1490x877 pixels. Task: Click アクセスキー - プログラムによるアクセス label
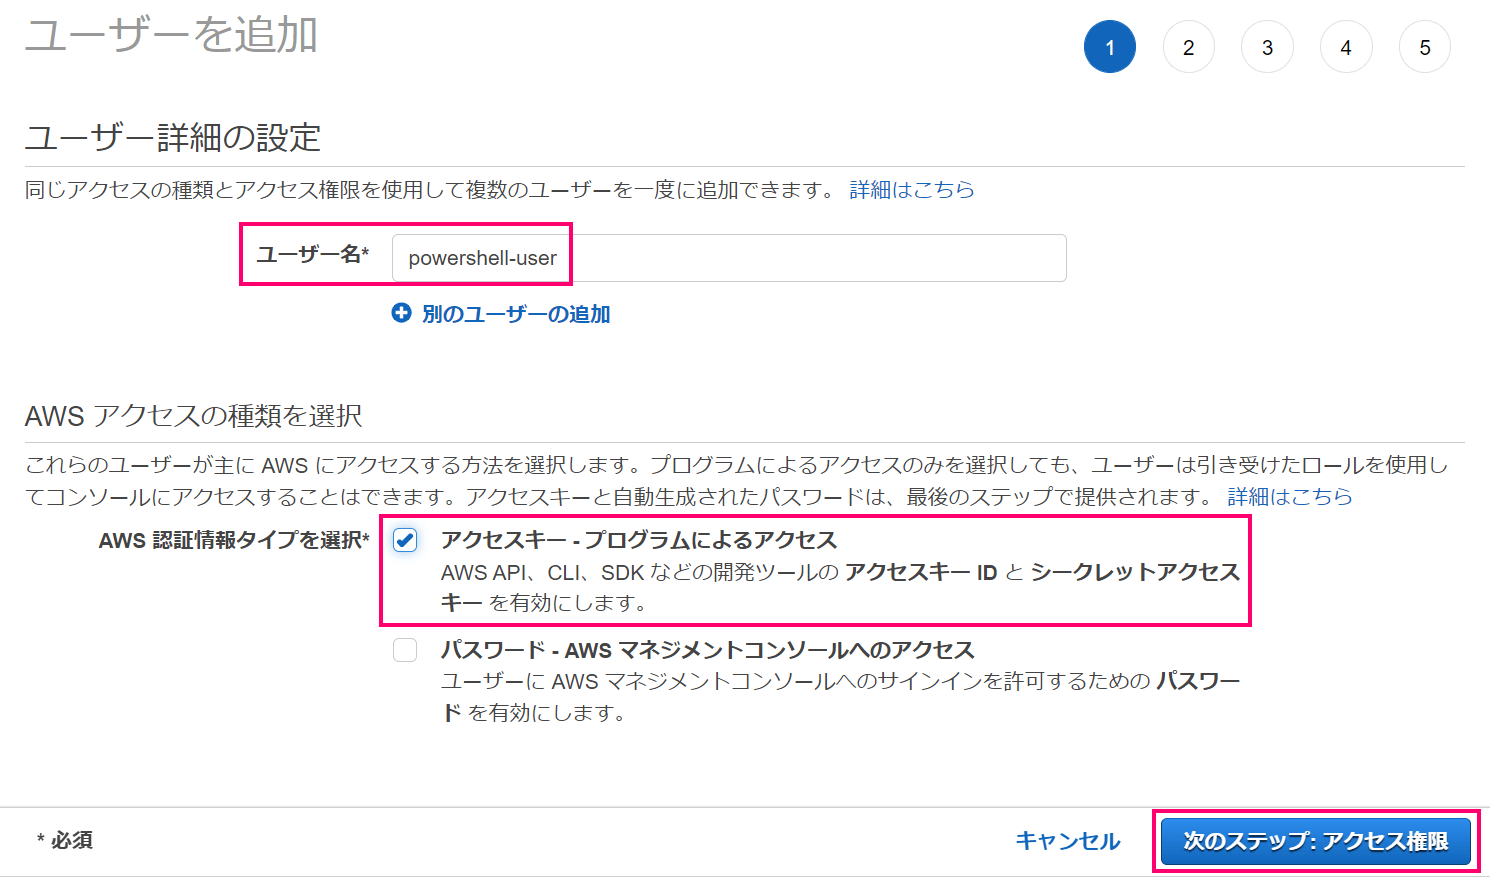pyautogui.click(x=639, y=540)
